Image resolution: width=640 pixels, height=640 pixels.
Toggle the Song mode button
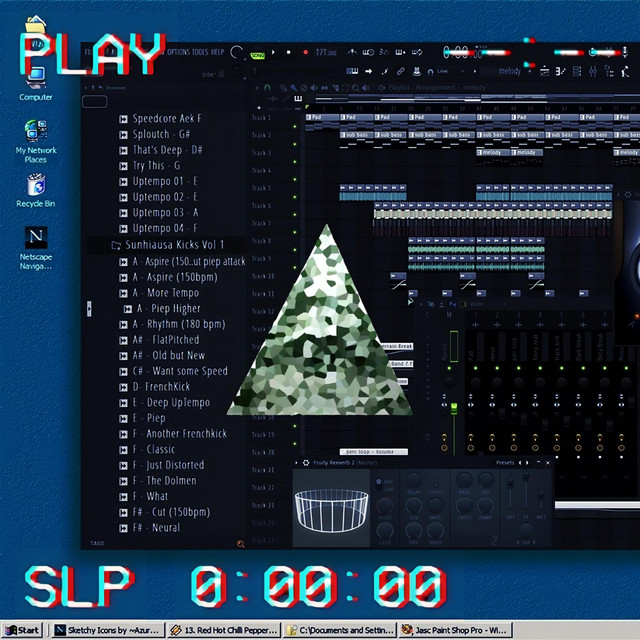coord(258,53)
